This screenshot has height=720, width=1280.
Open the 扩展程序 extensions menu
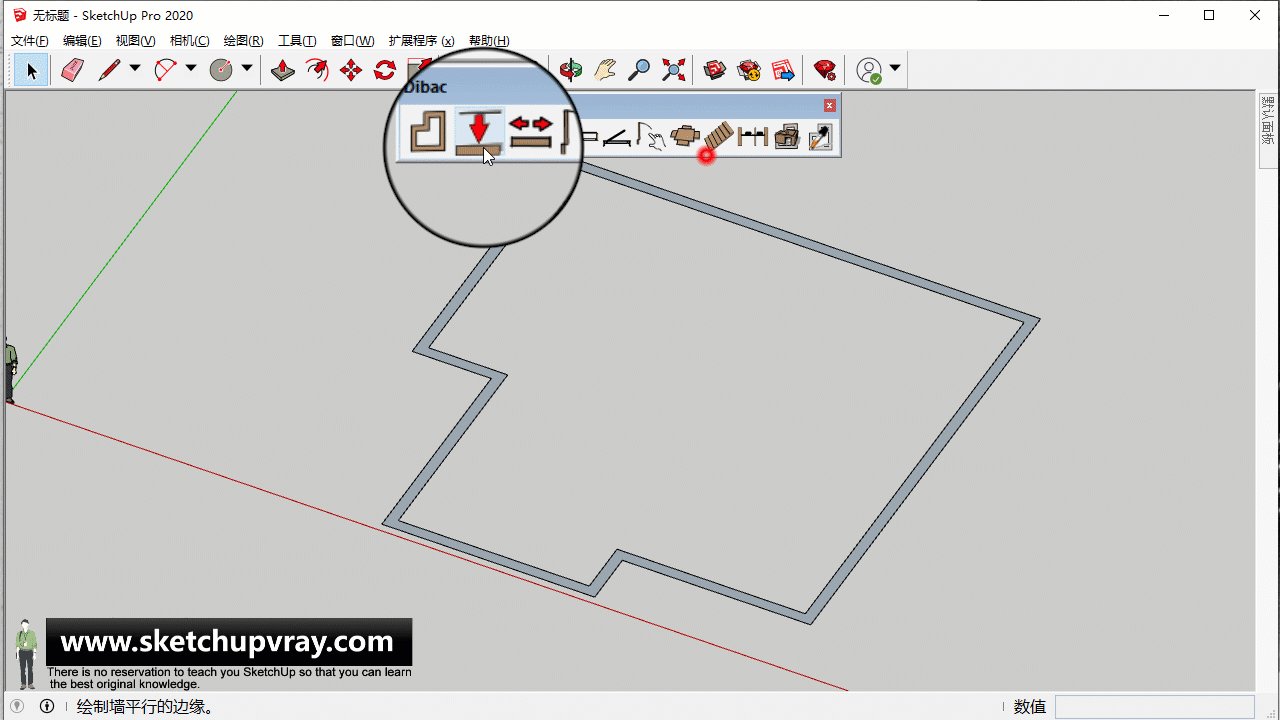tap(421, 41)
